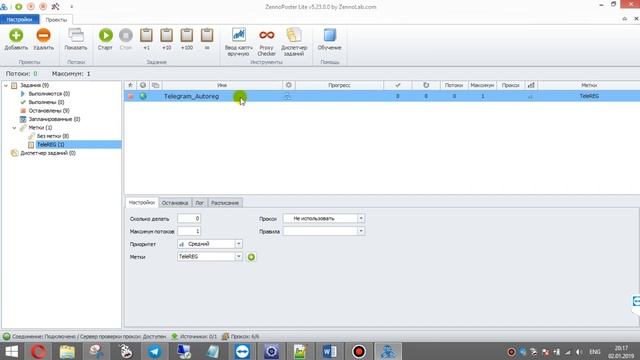
Task: Add ten runs with the +10 icon
Action: coord(166,36)
